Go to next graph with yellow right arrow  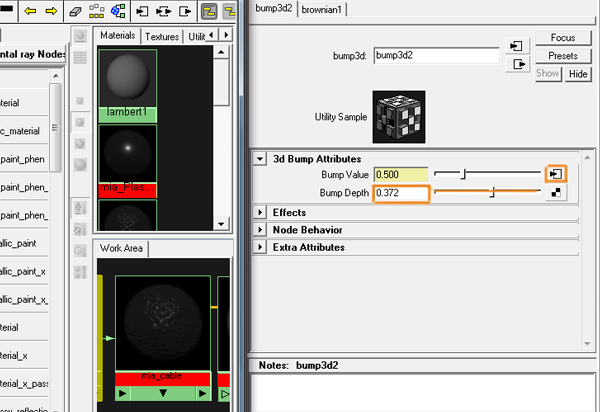[x=51, y=11]
